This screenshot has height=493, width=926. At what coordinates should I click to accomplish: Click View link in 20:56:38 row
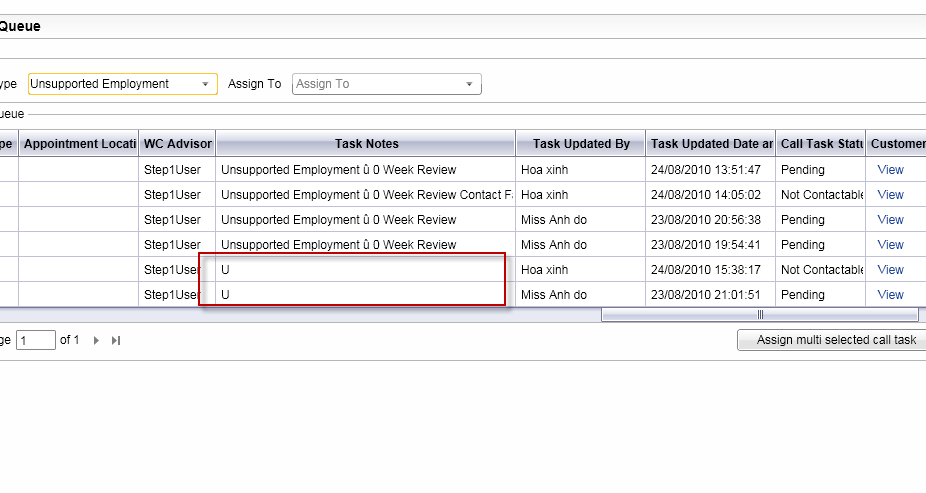890,220
